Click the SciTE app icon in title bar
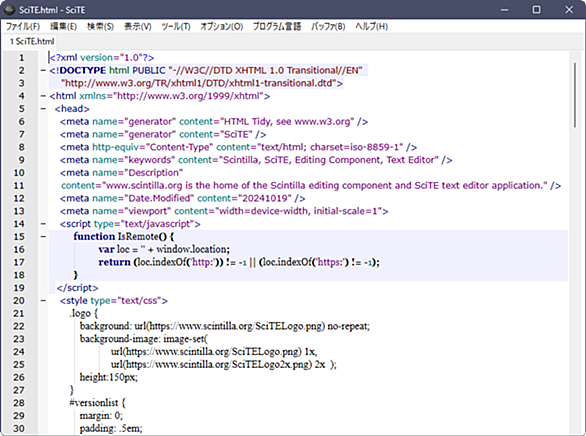 tap(10, 10)
